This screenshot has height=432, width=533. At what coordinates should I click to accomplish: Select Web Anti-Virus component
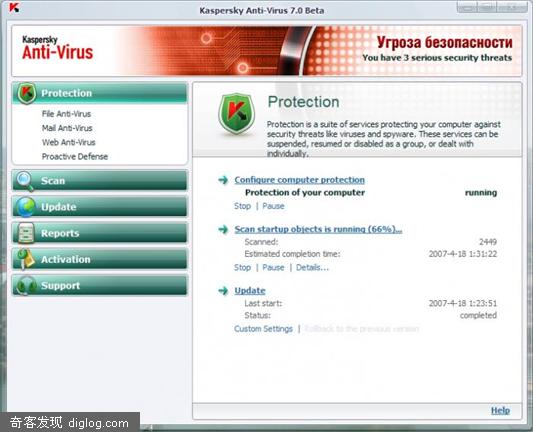pos(68,142)
